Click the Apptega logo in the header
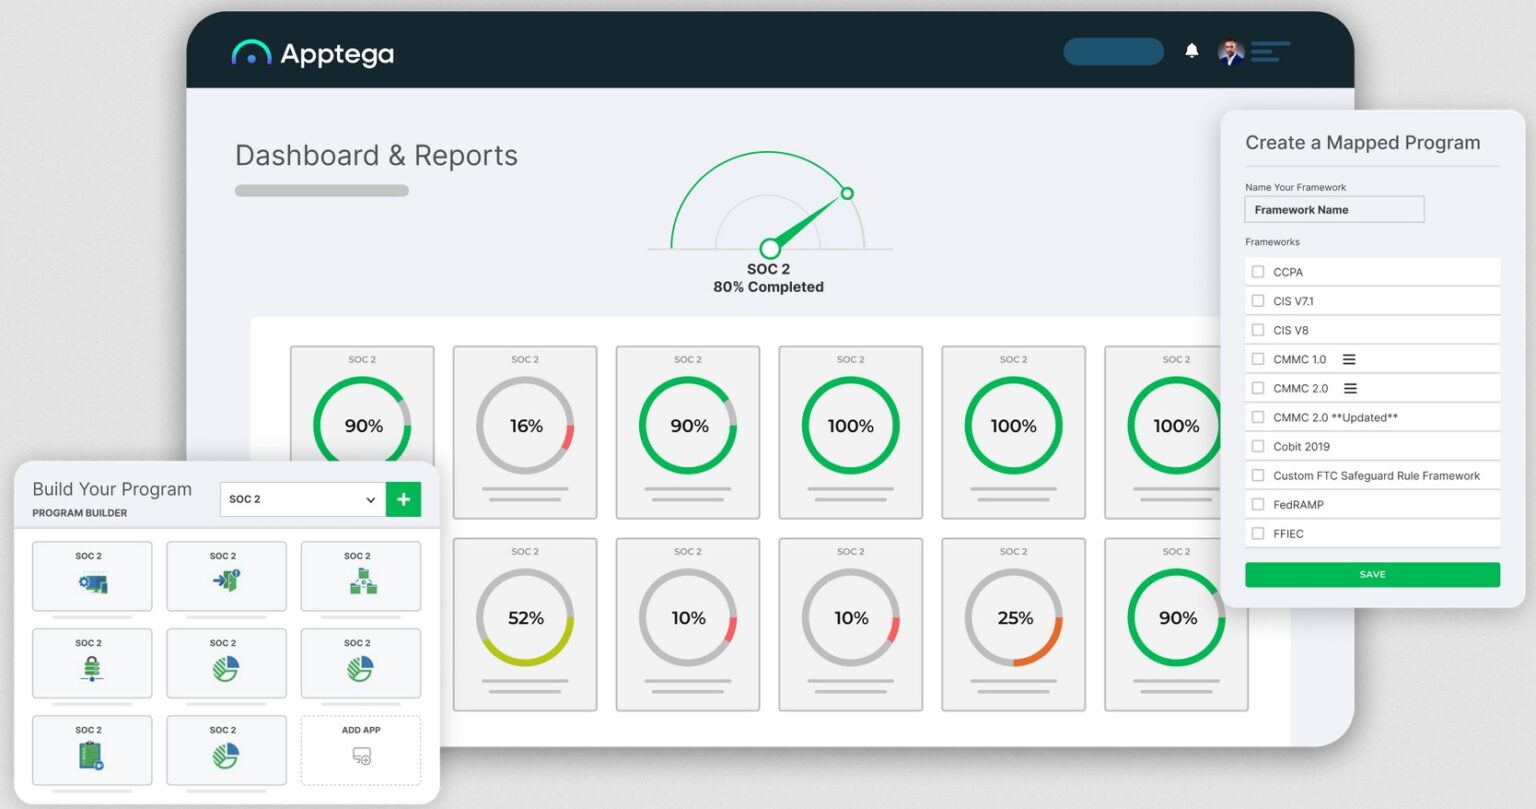1536x809 pixels. [313, 55]
